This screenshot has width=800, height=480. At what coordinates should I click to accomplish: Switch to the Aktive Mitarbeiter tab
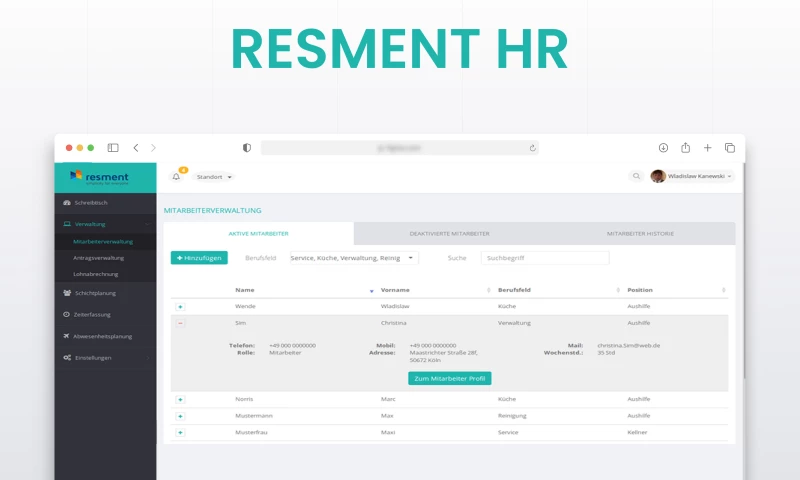[x=259, y=234]
